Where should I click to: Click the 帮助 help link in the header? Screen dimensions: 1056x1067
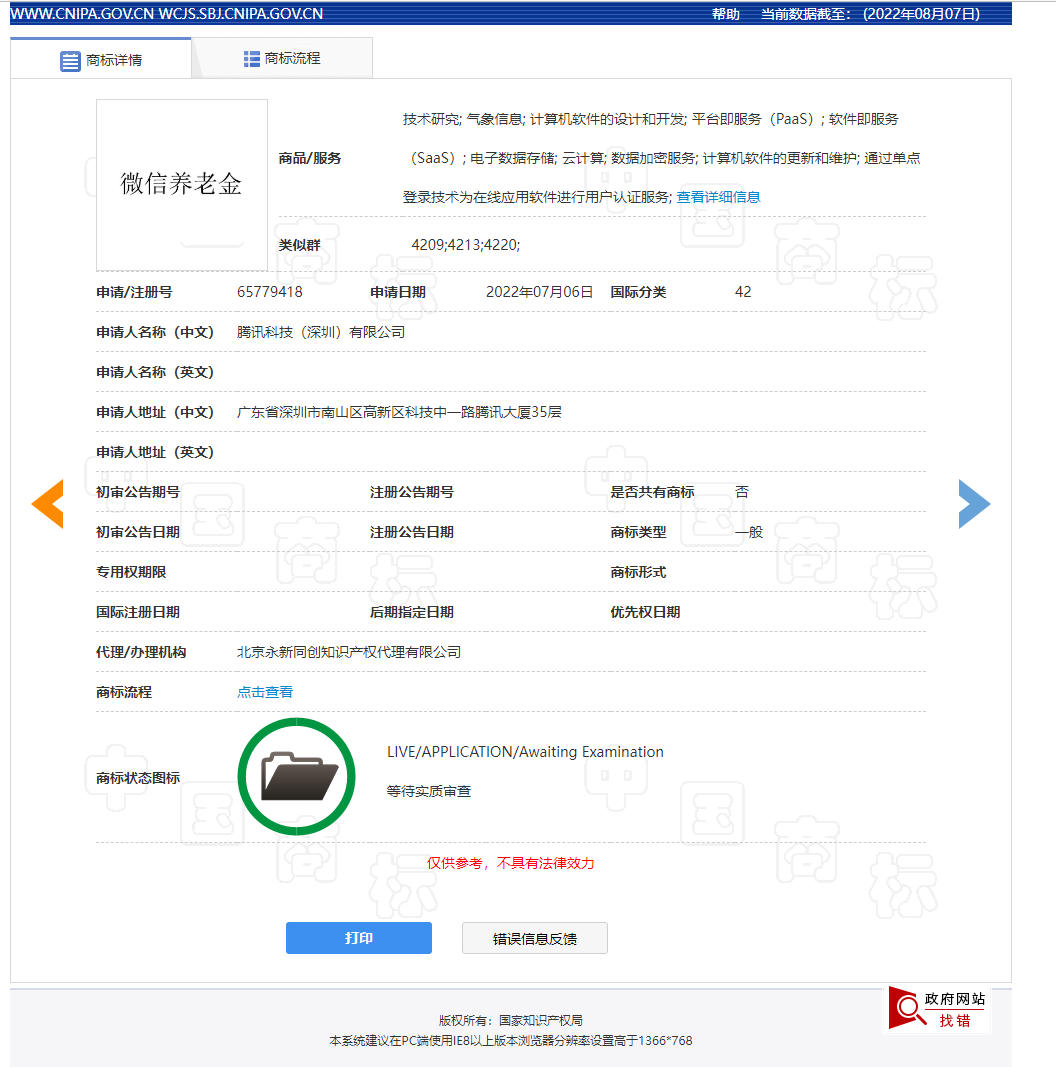723,15
